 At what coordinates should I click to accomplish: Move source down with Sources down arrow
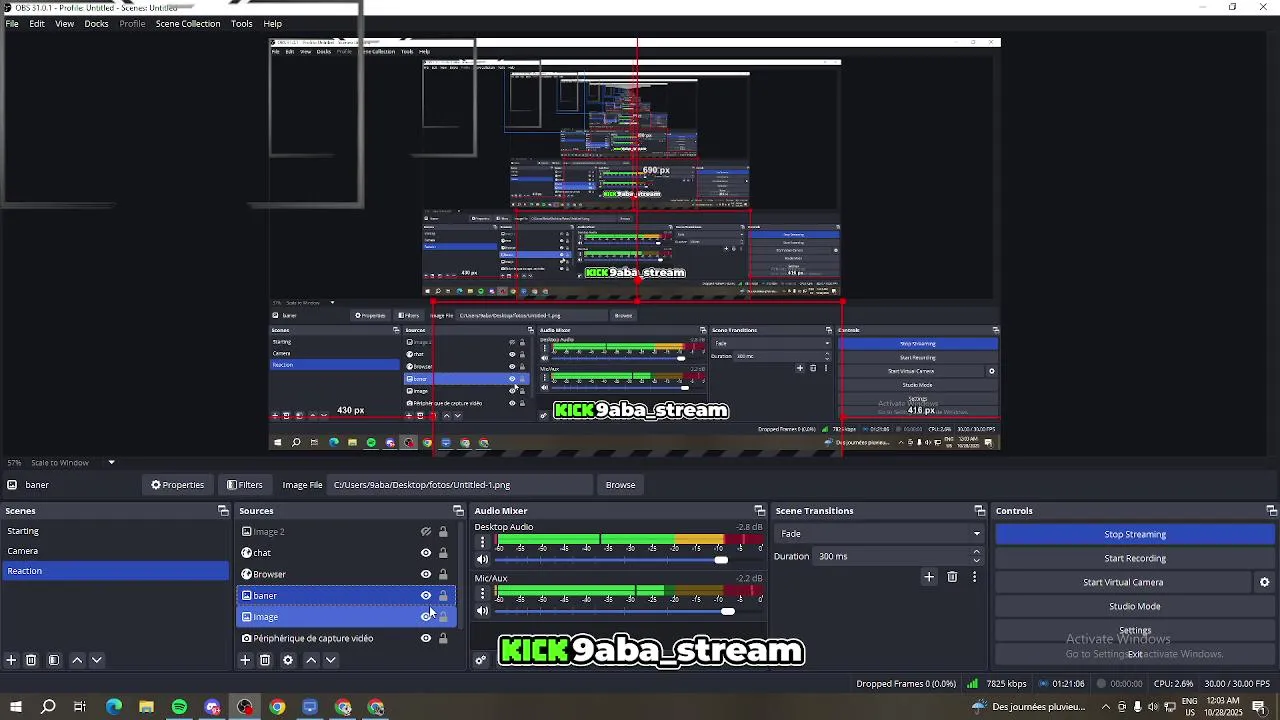tap(331, 660)
